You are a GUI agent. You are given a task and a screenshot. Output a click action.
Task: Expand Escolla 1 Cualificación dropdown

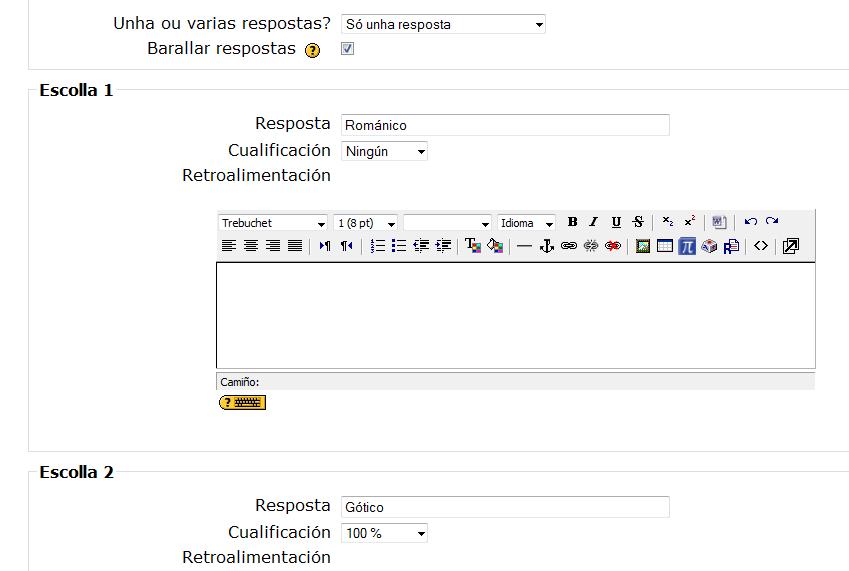(384, 152)
